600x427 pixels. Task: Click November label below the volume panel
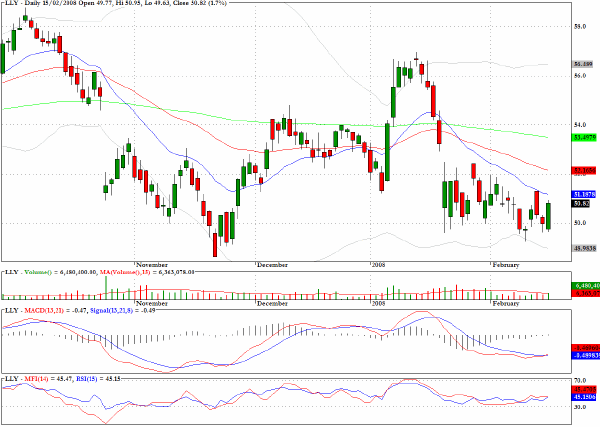152,303
